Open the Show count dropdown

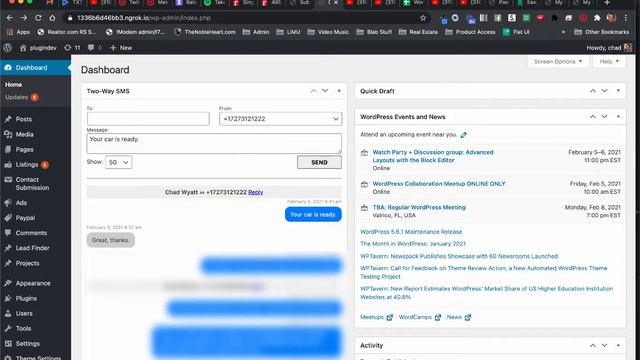(118, 162)
